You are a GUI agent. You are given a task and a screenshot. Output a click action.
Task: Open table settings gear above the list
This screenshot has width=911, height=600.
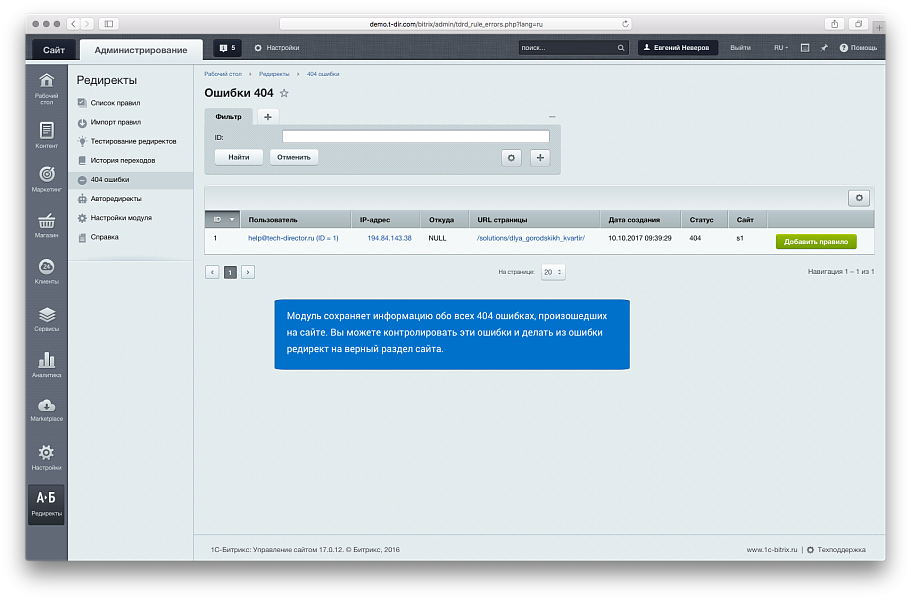[x=858, y=198]
